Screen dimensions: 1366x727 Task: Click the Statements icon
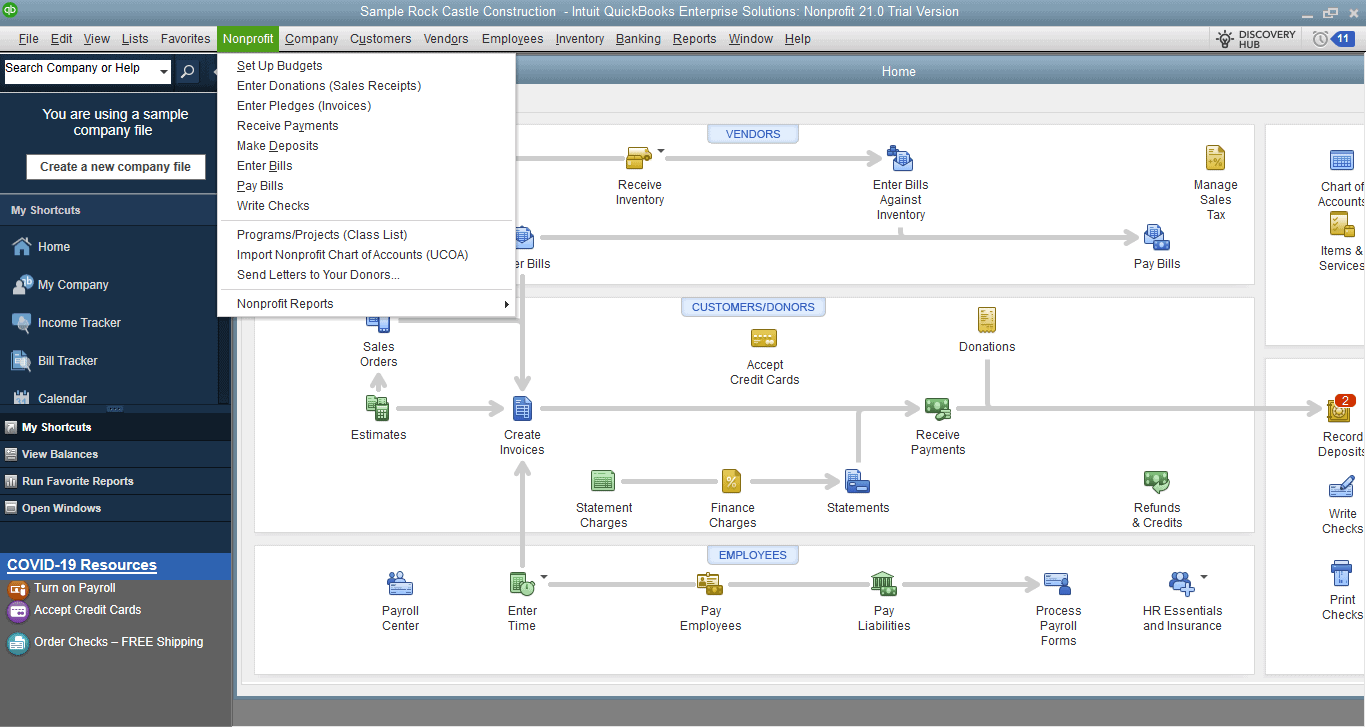pos(857,481)
